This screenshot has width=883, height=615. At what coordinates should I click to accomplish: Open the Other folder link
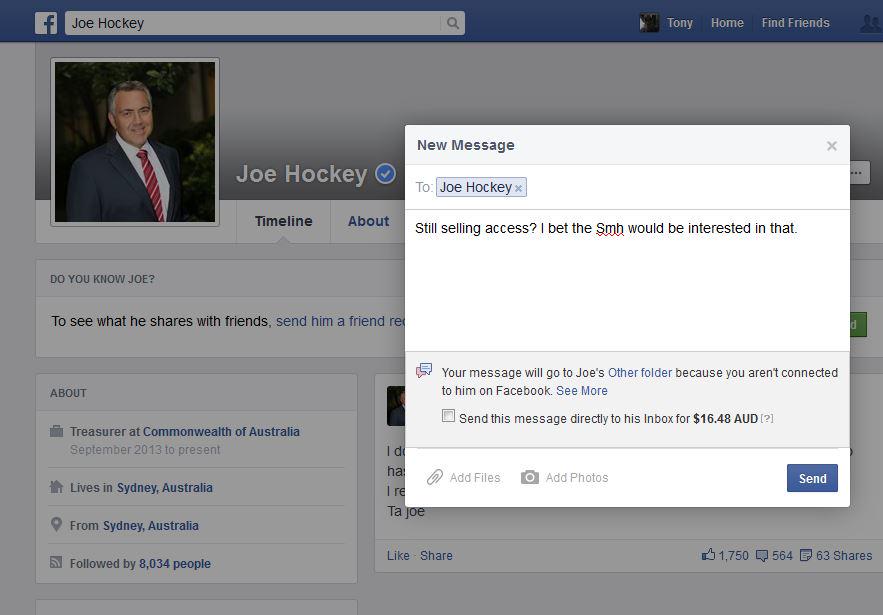coord(640,373)
